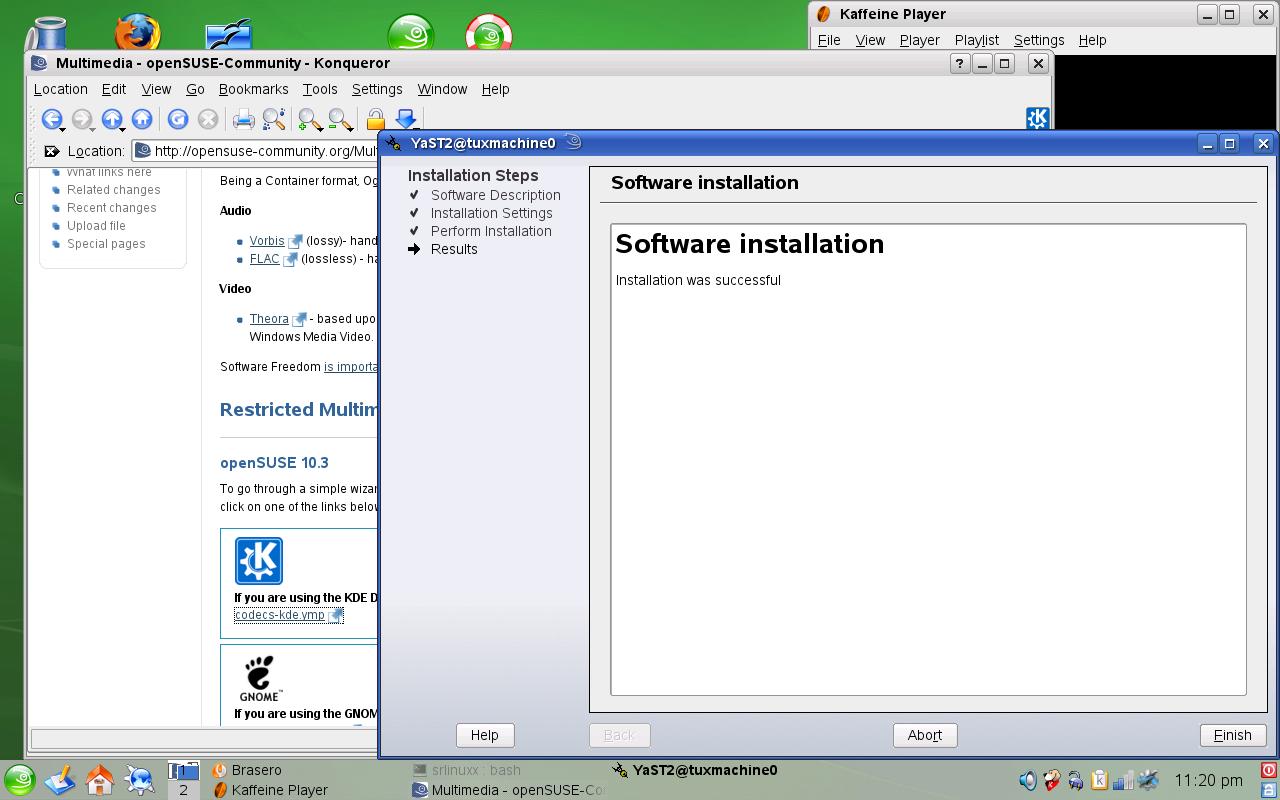Image resolution: width=1280 pixels, height=800 pixels.
Task: Open Konqueror's Go menu
Action: tap(195, 89)
